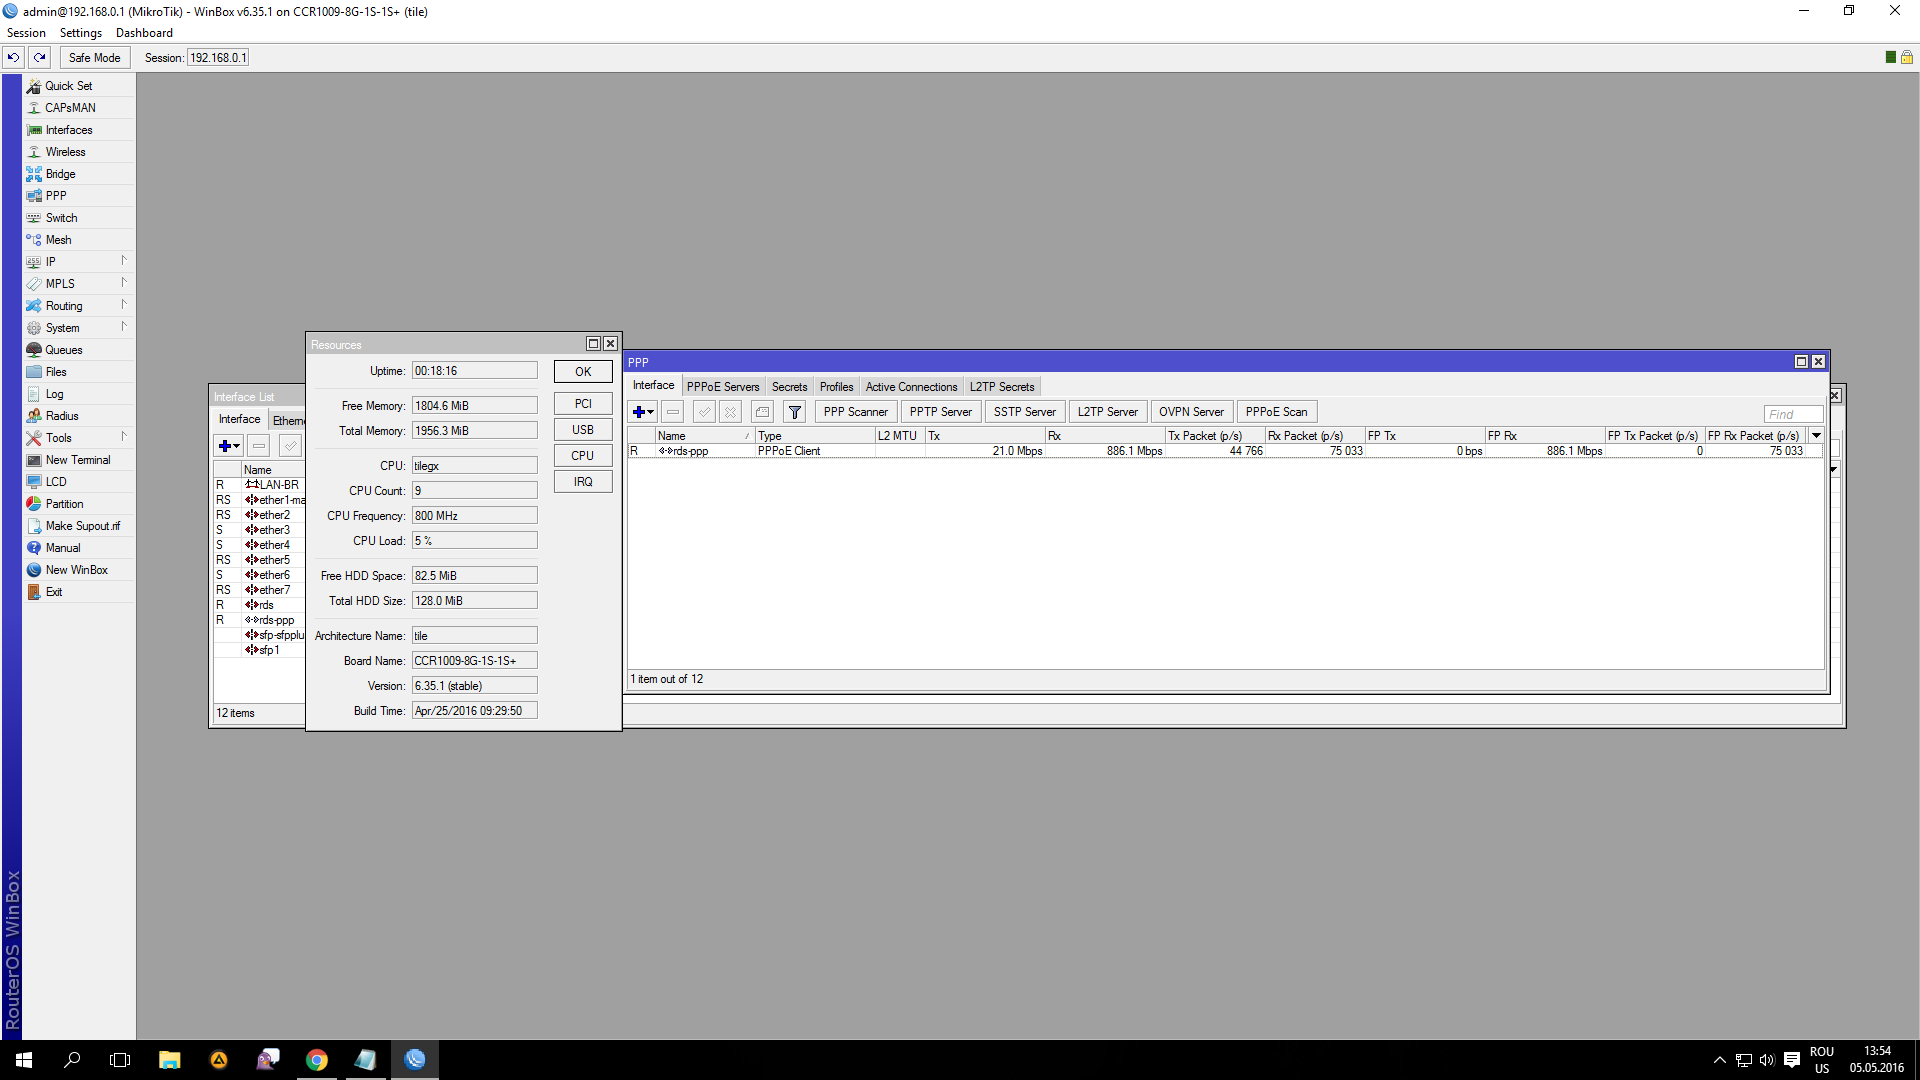Click the disable X icon in PPP toolbar

pos(731,412)
